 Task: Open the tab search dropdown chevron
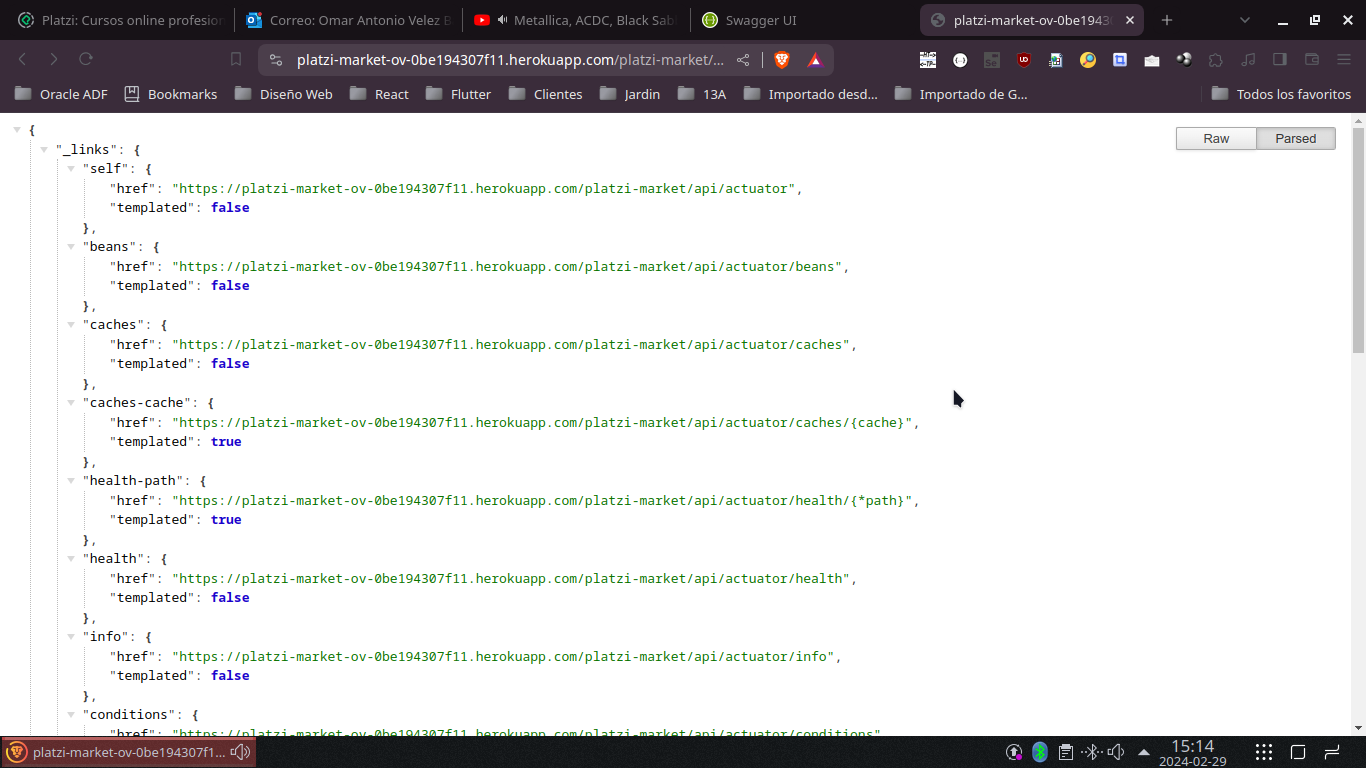(1245, 20)
